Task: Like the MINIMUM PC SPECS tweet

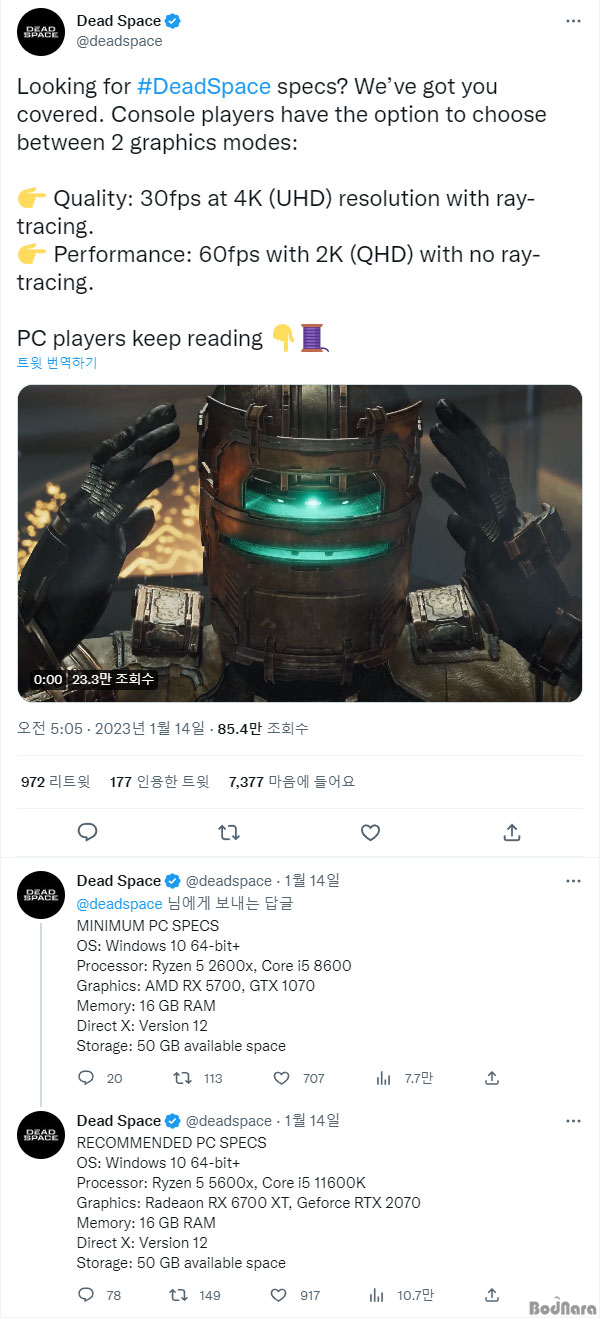Action: (279, 1078)
